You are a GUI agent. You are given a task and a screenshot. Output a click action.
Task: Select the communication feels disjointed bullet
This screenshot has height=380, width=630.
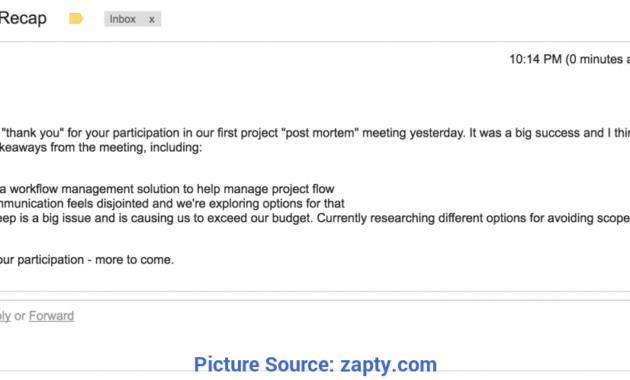tap(172, 204)
